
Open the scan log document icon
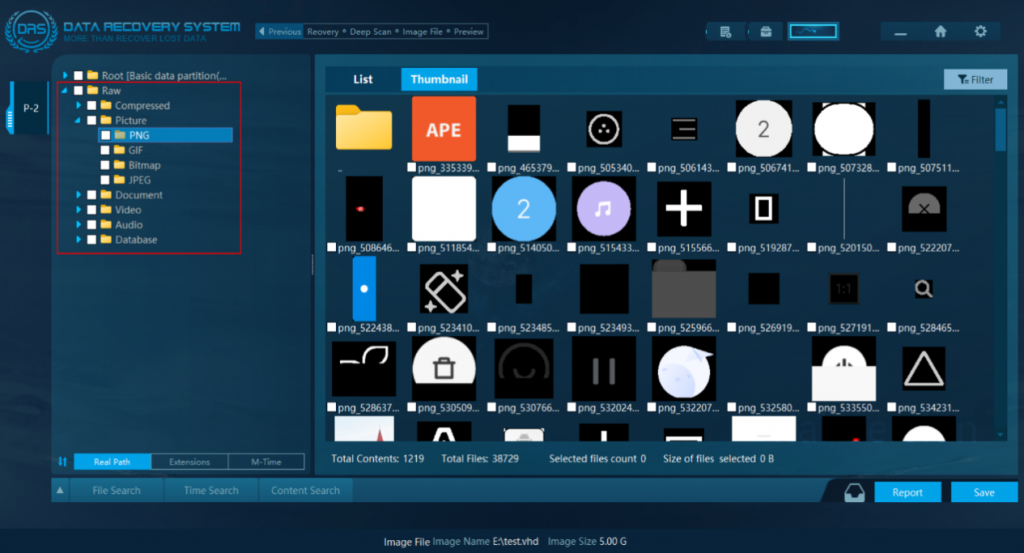pos(726,32)
